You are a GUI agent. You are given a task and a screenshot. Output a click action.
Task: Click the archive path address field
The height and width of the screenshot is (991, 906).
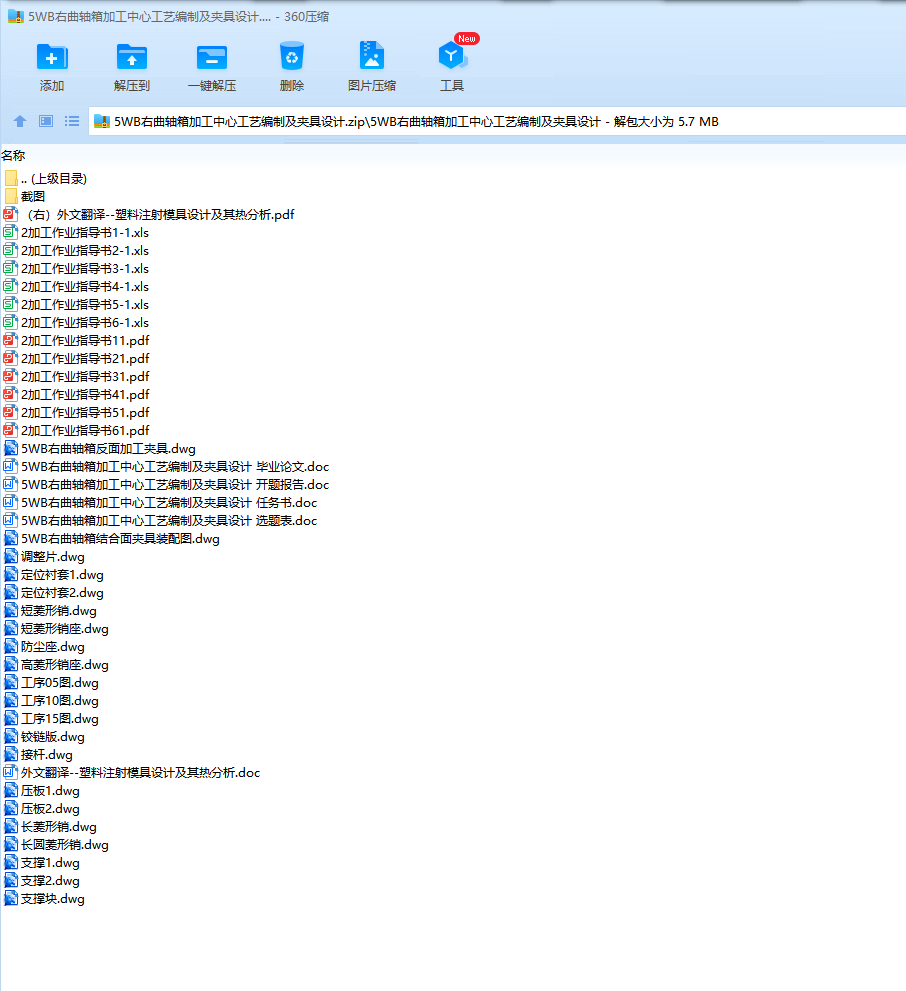click(497, 121)
